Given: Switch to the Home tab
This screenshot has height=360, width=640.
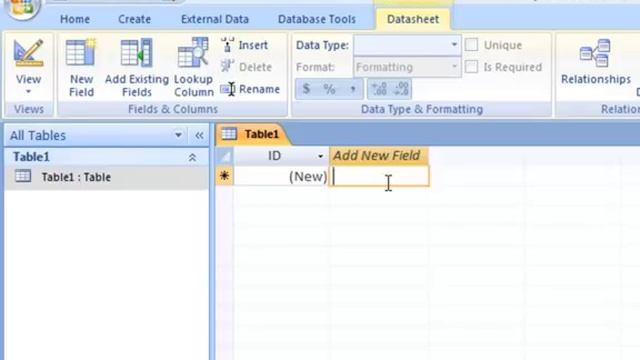Looking at the screenshot, I should 75,19.
